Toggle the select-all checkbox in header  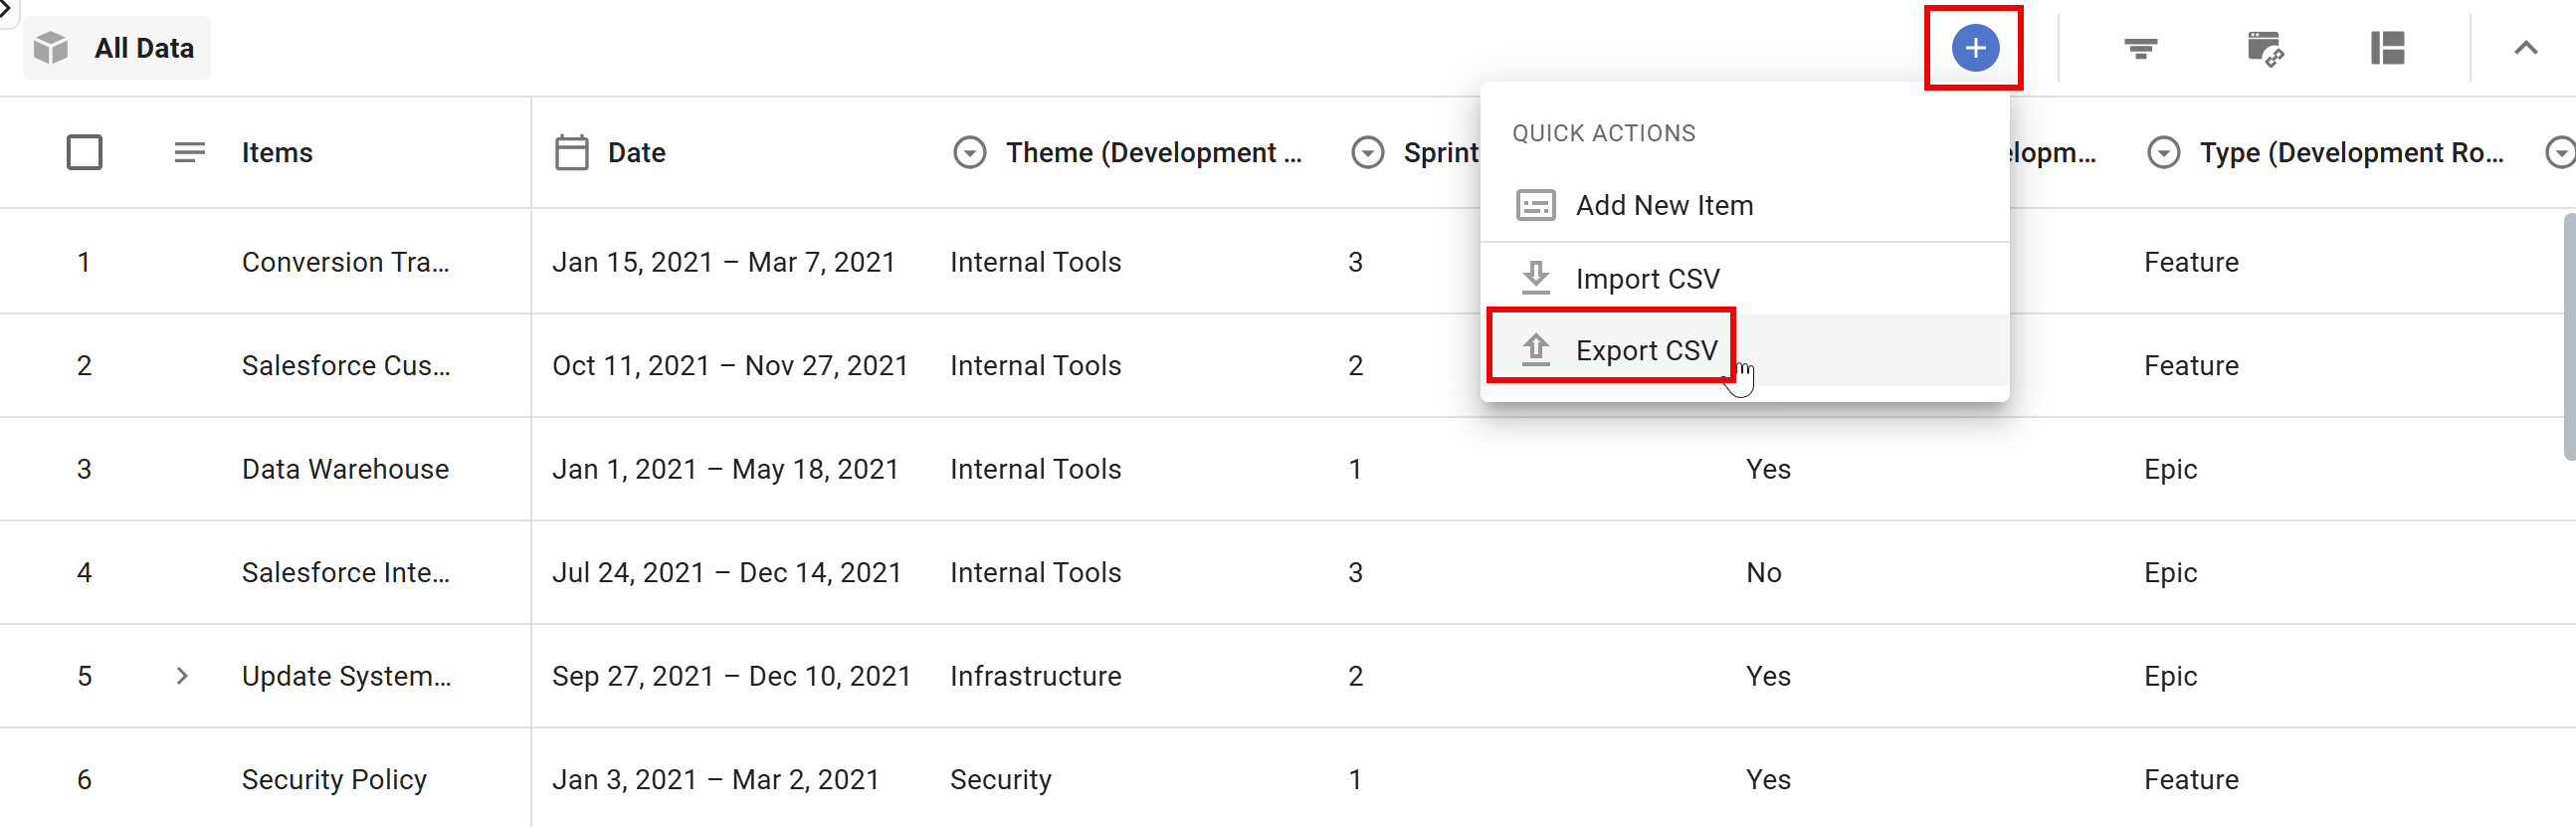[x=84, y=153]
